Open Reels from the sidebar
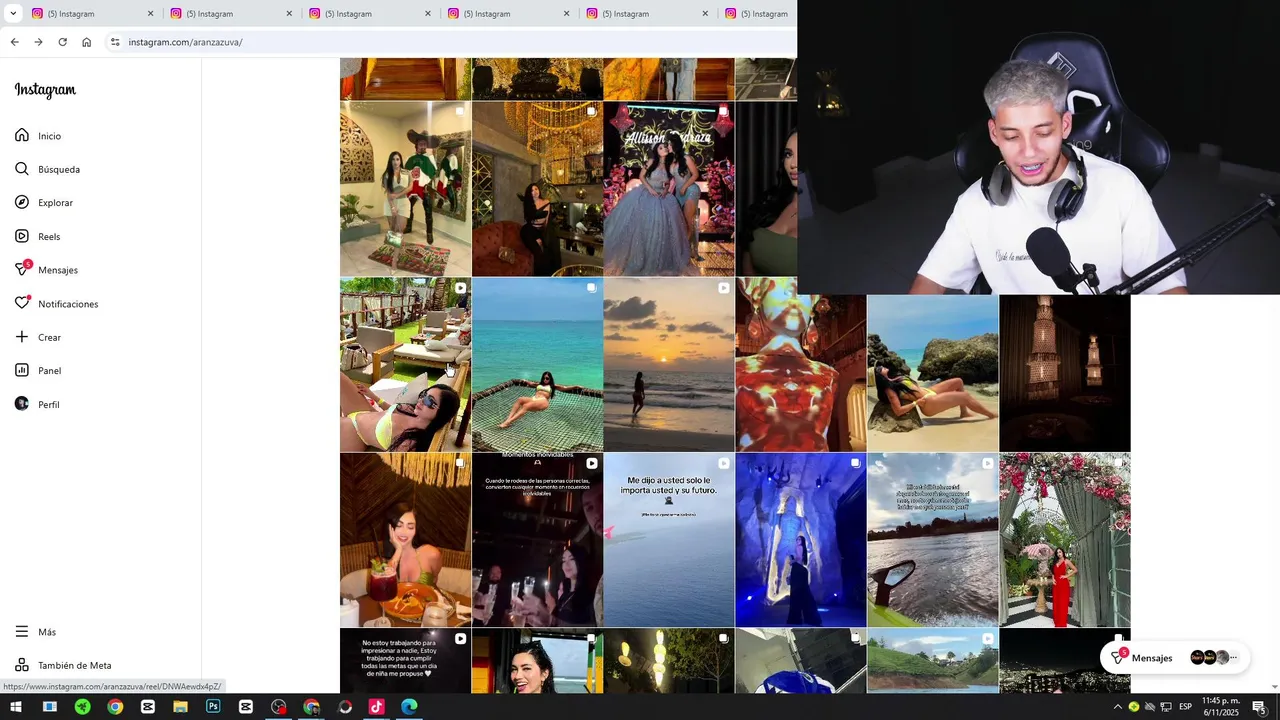 pyautogui.click(x=38, y=237)
